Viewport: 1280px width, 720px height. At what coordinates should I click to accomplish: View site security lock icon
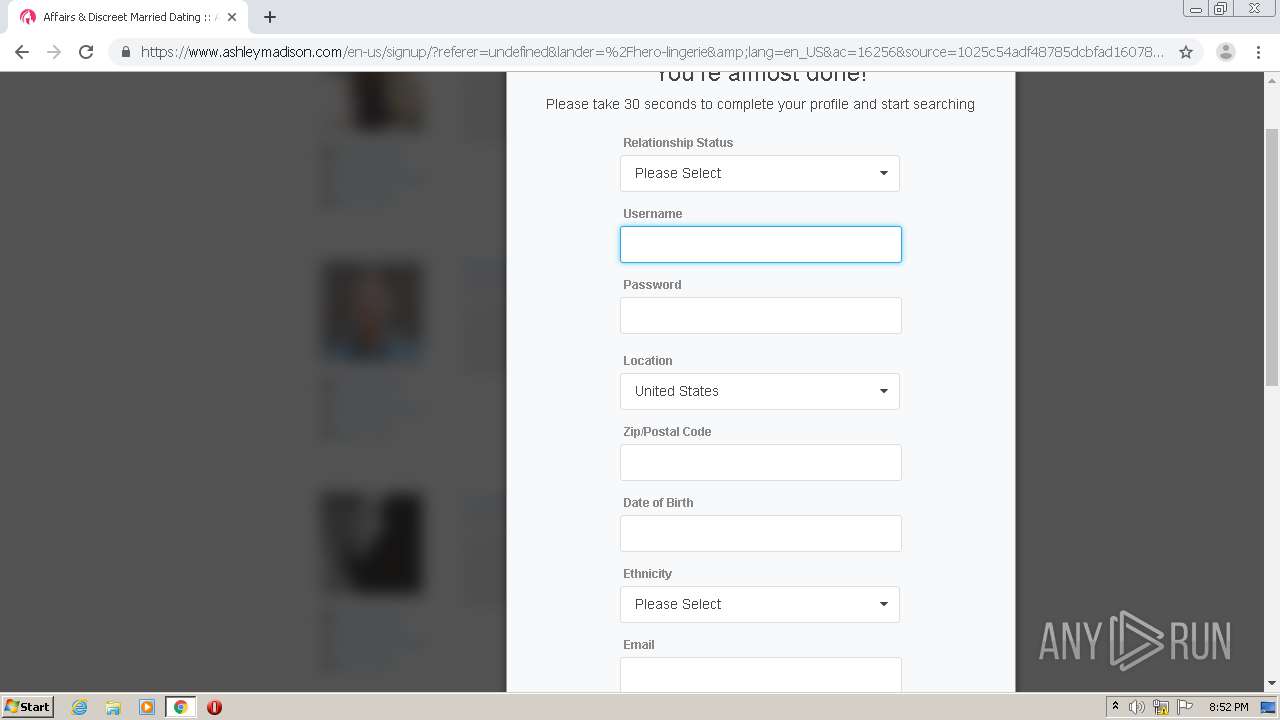tap(125, 52)
